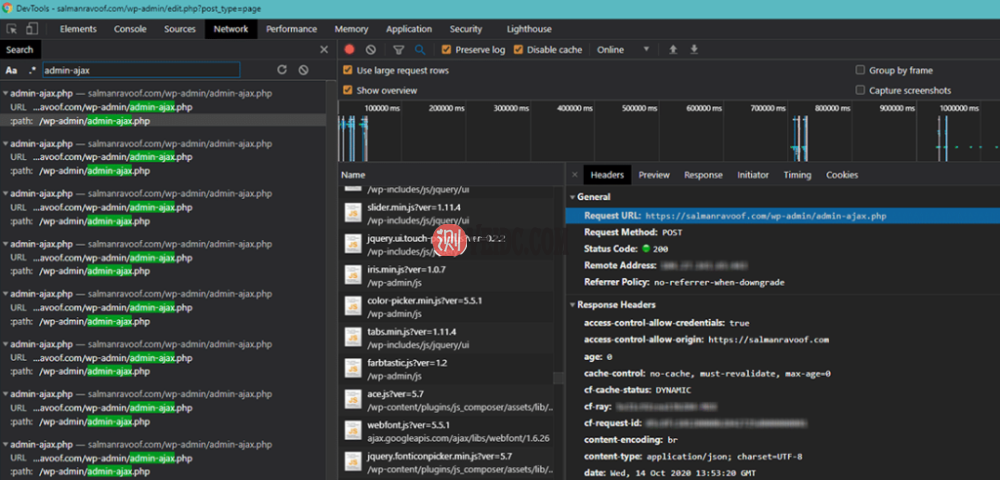Open the network filter funnel icon
The height and width of the screenshot is (480, 1000).
pos(399,50)
